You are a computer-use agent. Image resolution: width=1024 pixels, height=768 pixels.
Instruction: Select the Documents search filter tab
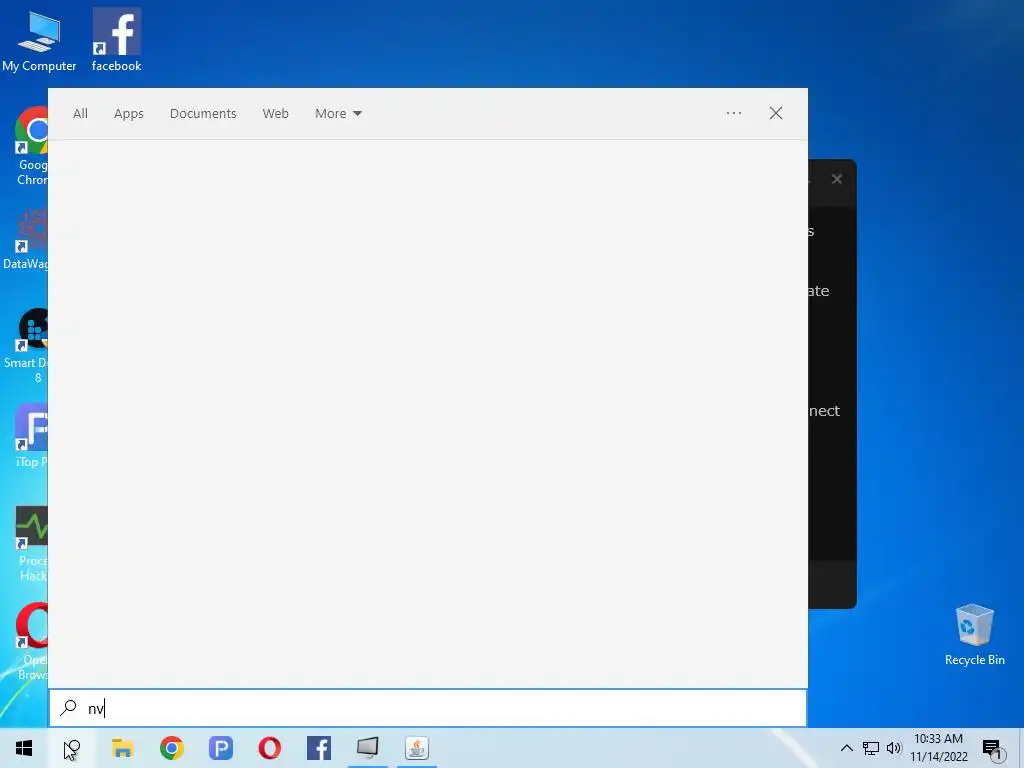click(203, 114)
